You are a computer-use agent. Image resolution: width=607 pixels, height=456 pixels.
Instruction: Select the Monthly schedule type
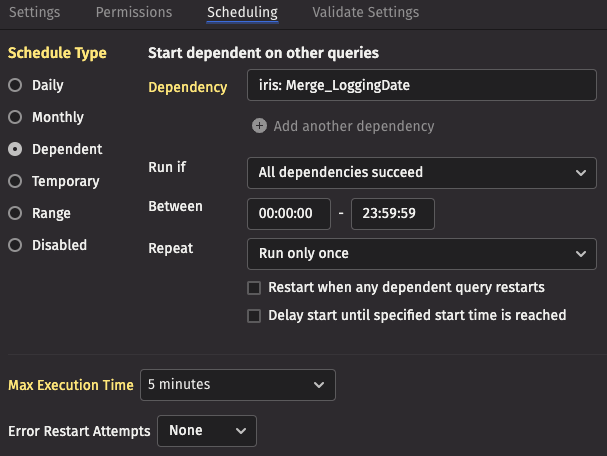tap(15, 118)
